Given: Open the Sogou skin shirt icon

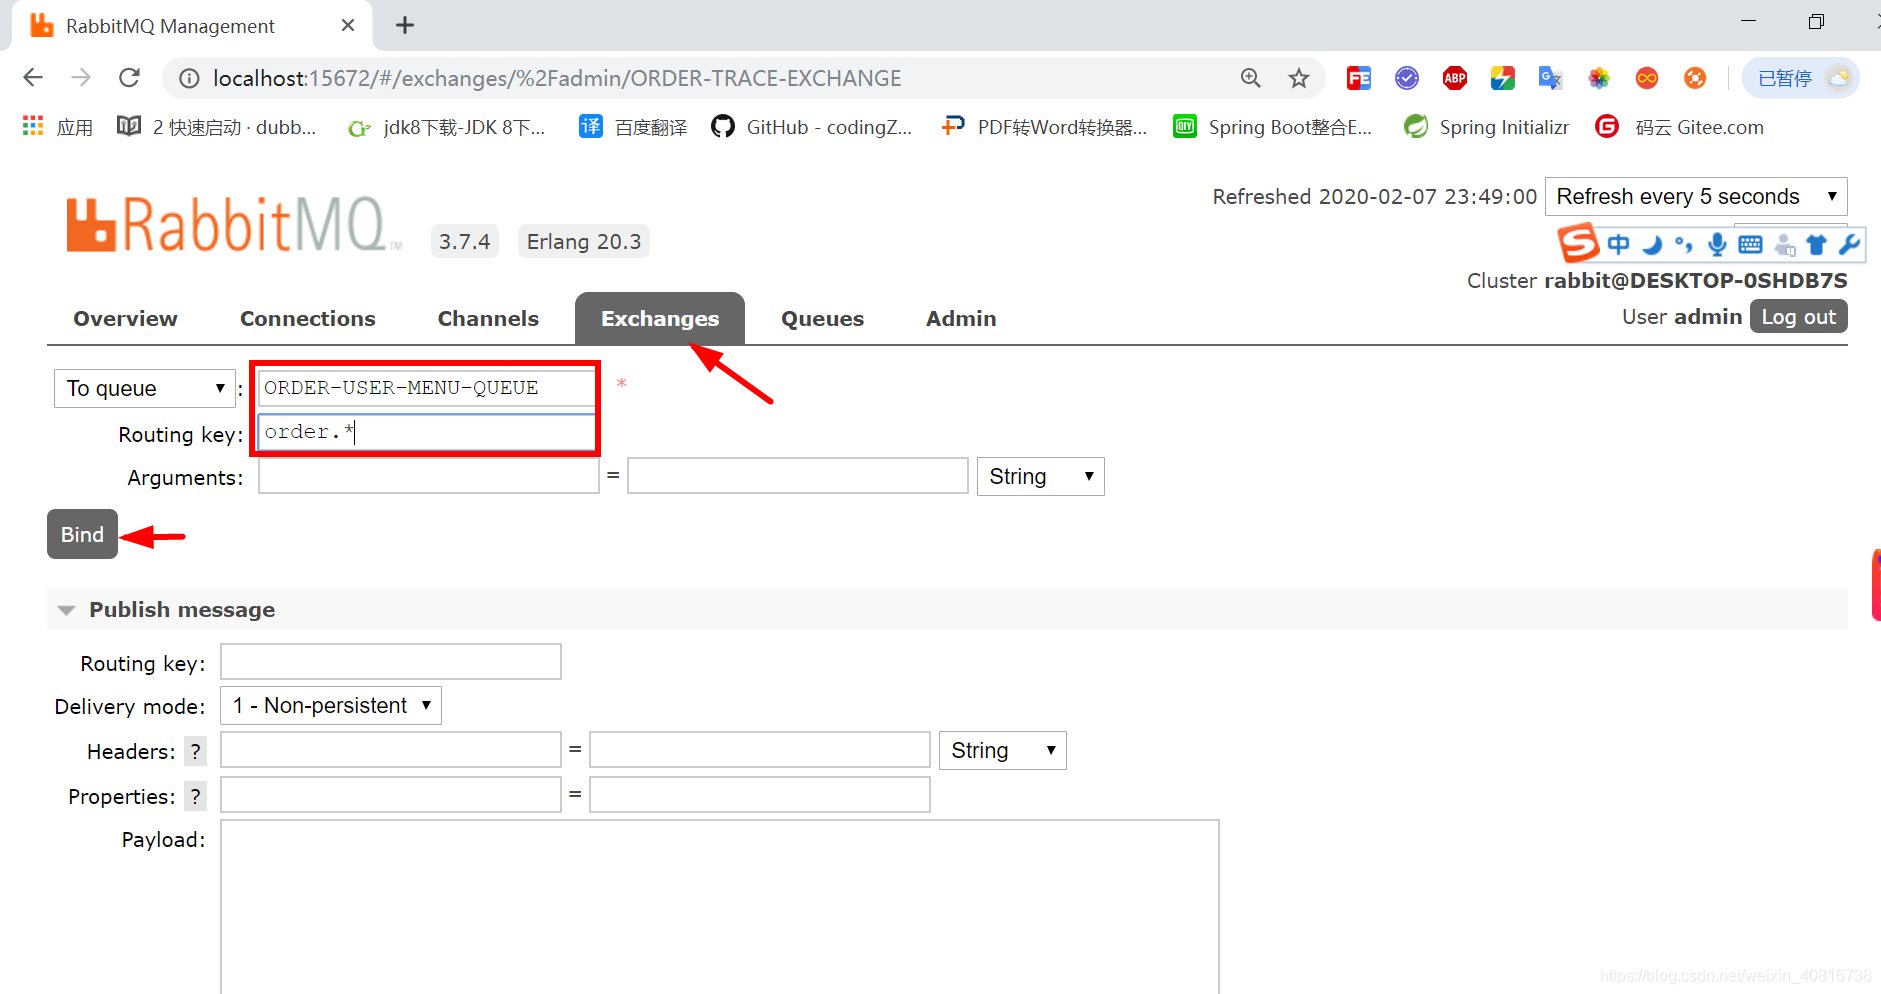Looking at the screenshot, I should [x=1817, y=244].
